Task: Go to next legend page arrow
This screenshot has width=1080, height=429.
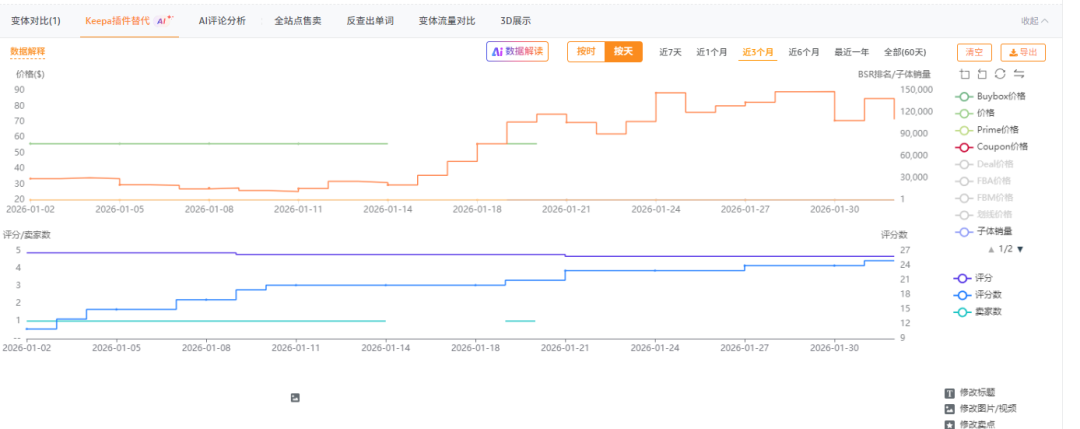Action: [1020, 249]
